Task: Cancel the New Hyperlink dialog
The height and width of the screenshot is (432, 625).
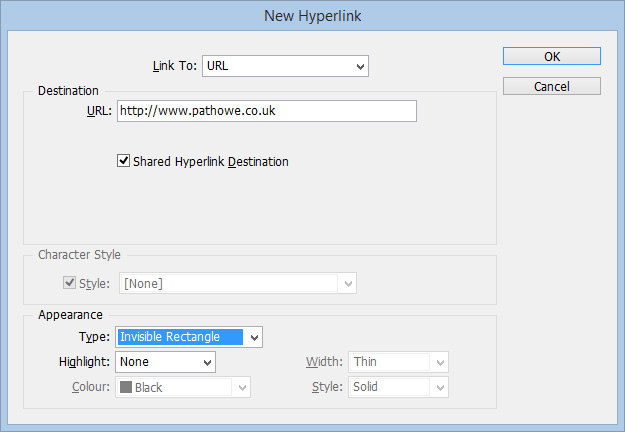Action: point(552,86)
